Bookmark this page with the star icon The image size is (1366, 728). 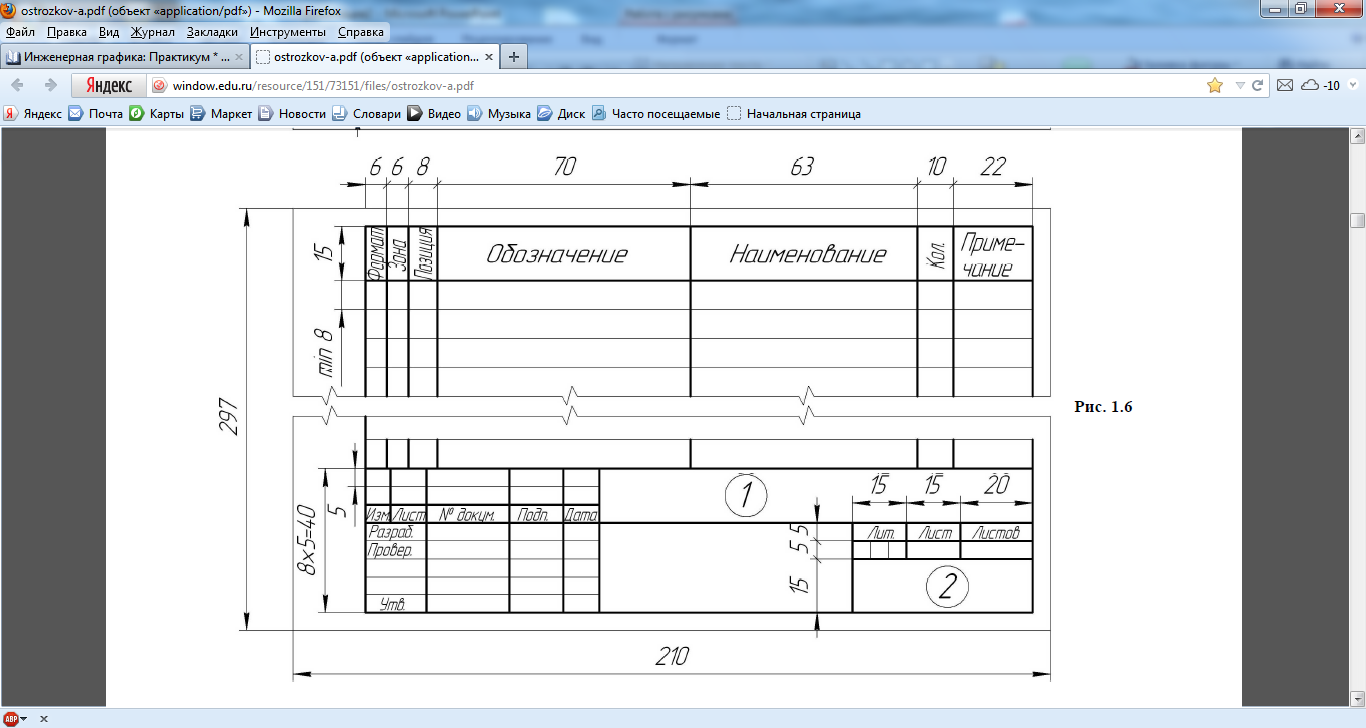coord(1214,85)
